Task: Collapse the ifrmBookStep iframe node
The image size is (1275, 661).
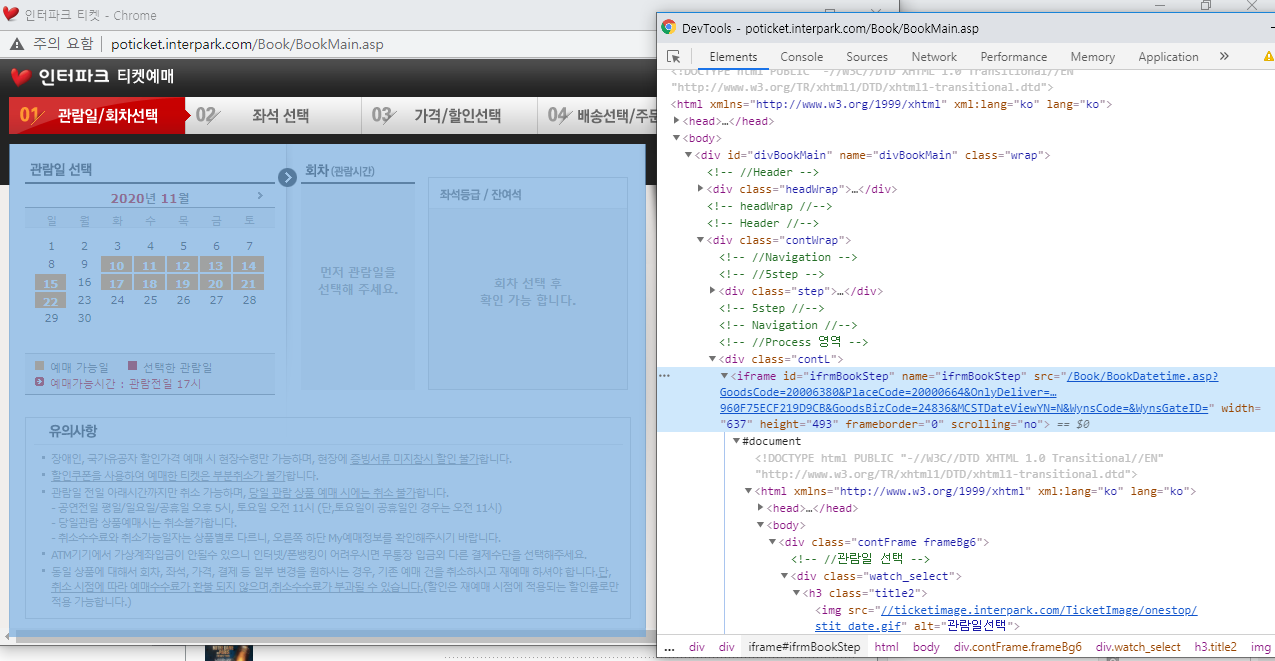Action: click(x=725, y=376)
